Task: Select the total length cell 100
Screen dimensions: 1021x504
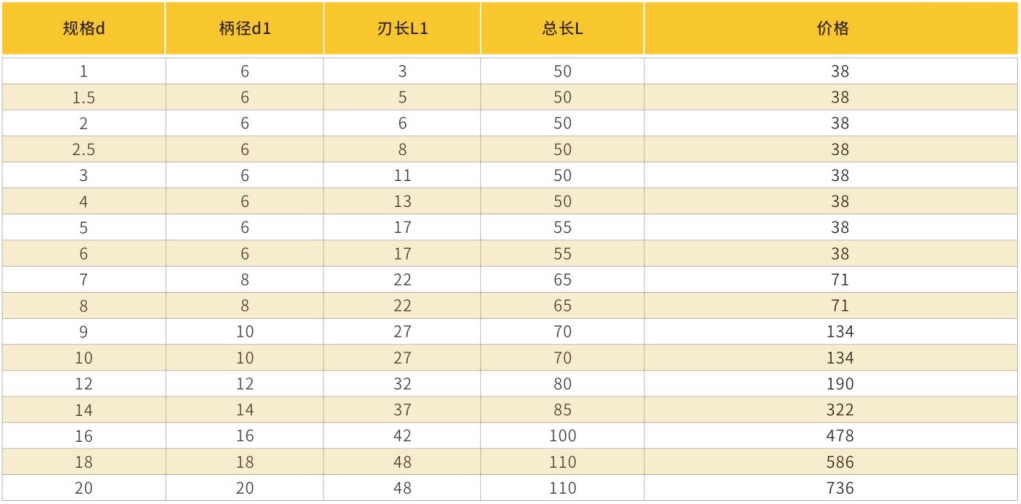Action: pos(563,436)
